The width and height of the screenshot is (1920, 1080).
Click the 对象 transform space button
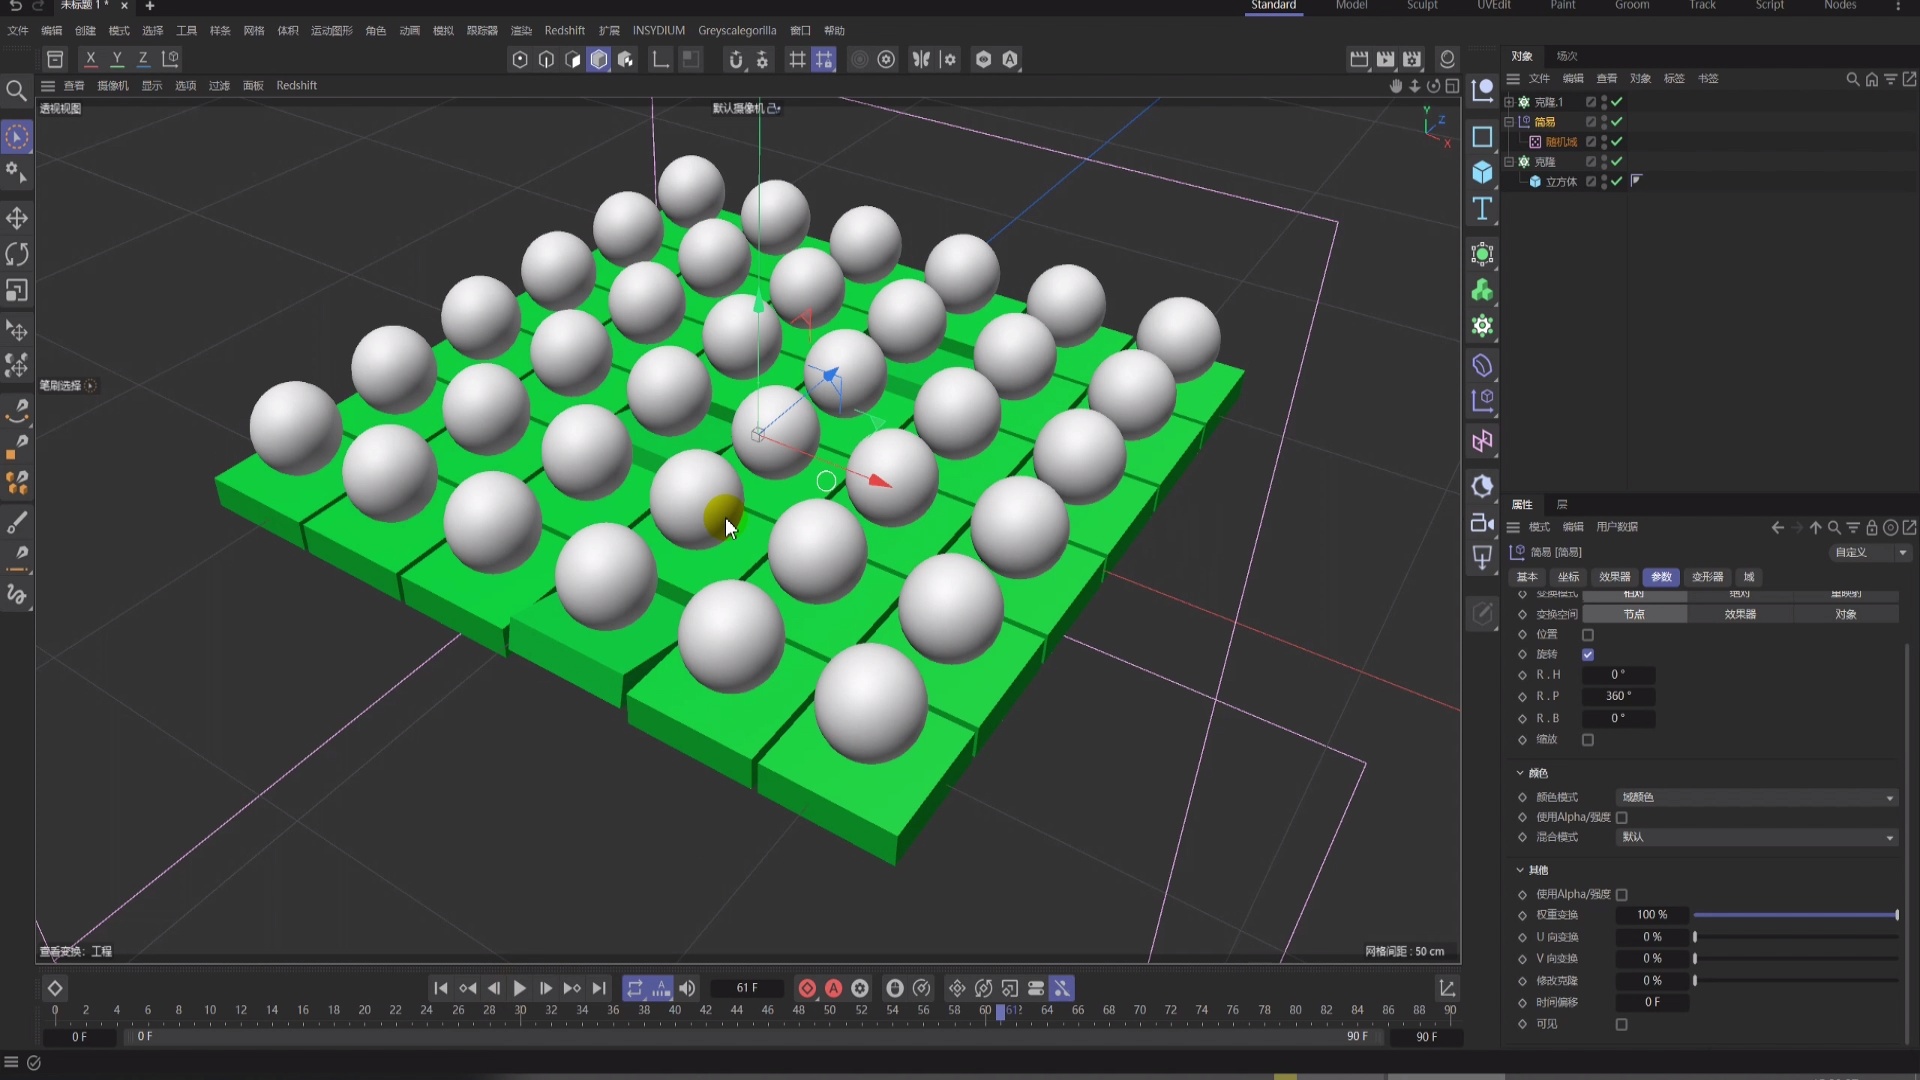pos(1847,613)
